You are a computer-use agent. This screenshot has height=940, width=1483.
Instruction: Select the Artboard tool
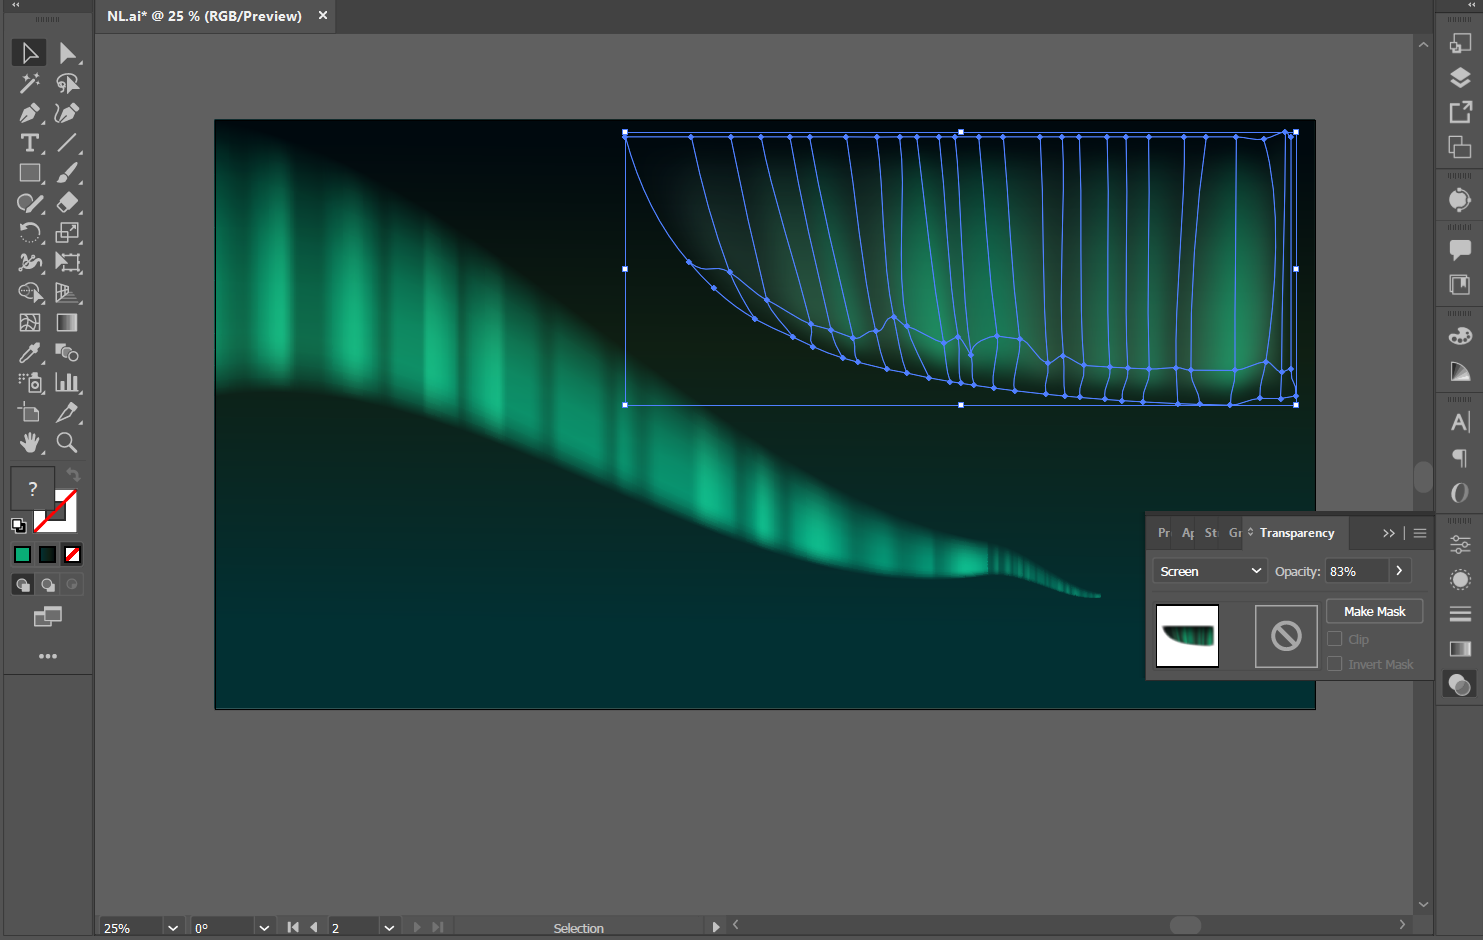pyautogui.click(x=29, y=413)
